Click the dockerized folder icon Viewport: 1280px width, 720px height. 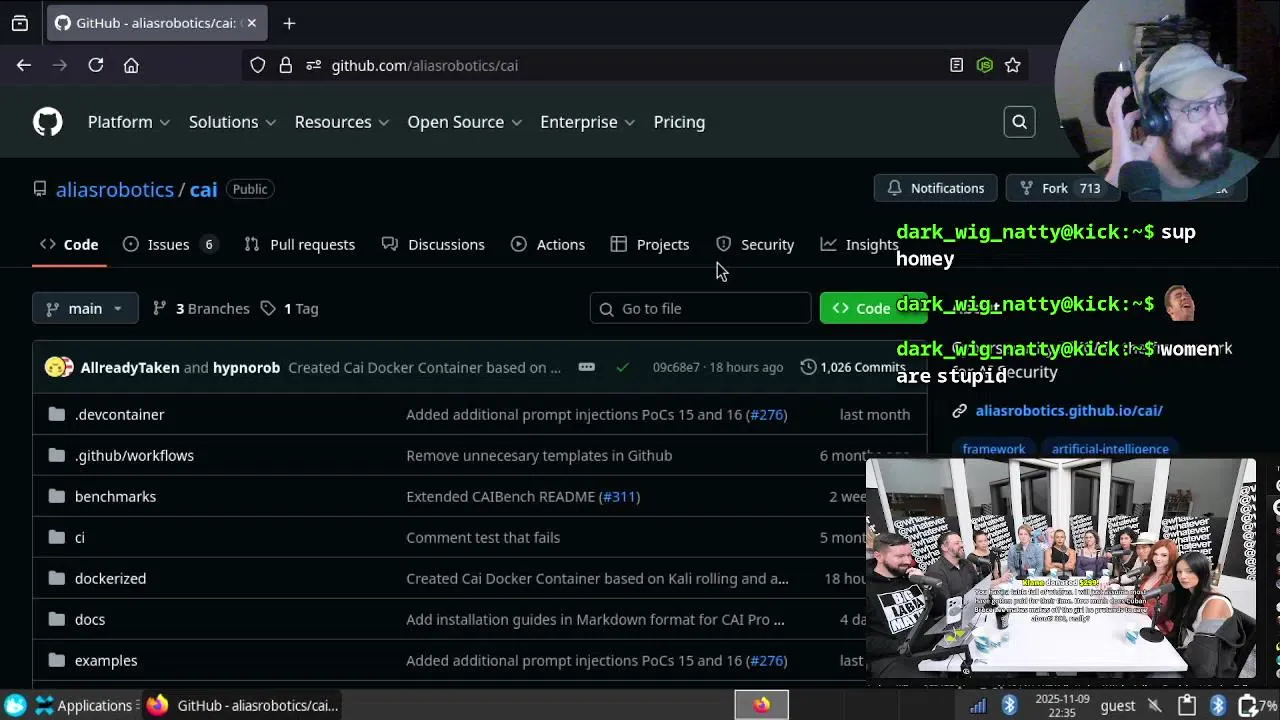pos(57,578)
